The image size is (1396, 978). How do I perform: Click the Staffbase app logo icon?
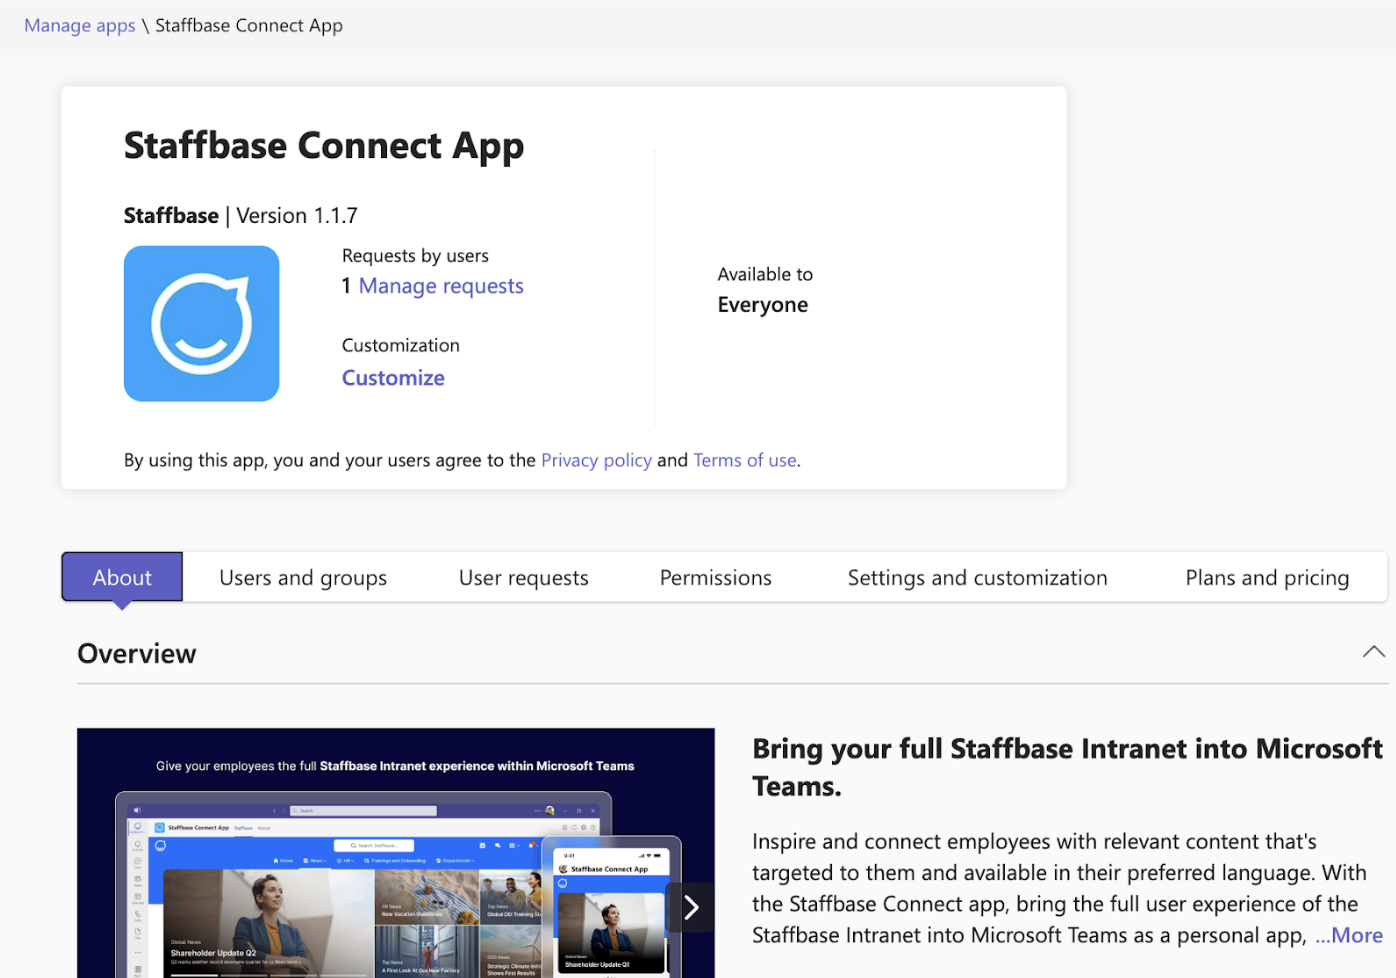201,324
